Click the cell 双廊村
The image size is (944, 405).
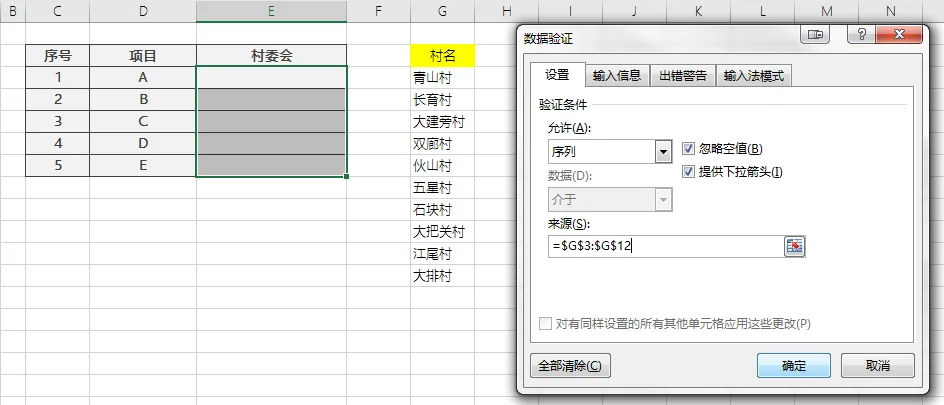coord(442,144)
